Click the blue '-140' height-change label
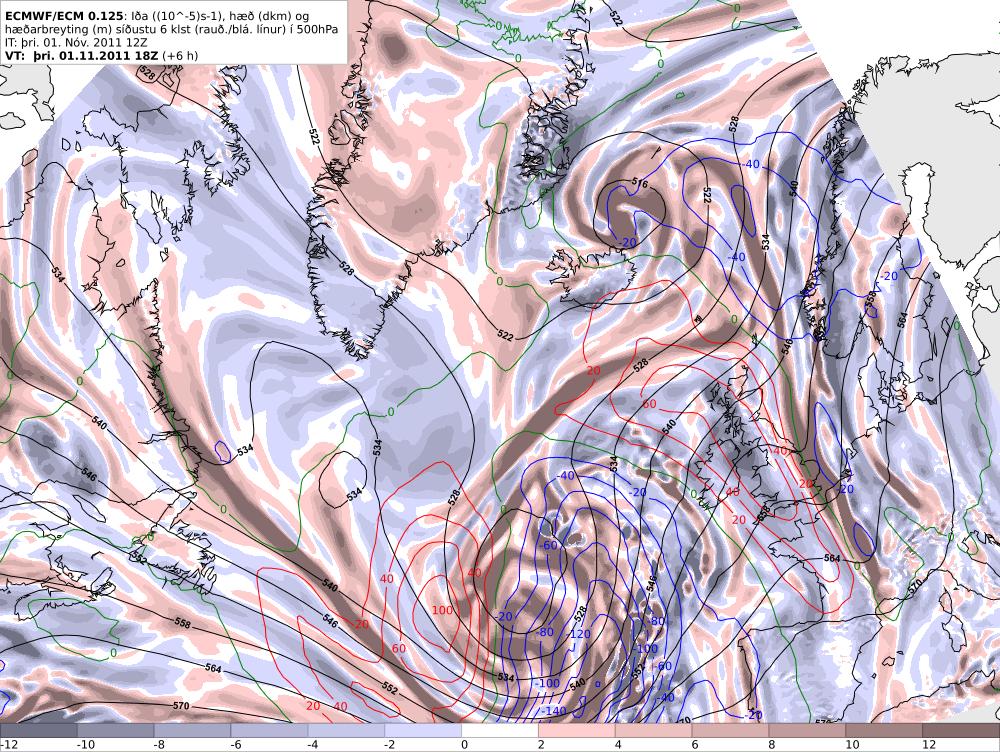This screenshot has height=752, width=1000. pos(553,711)
